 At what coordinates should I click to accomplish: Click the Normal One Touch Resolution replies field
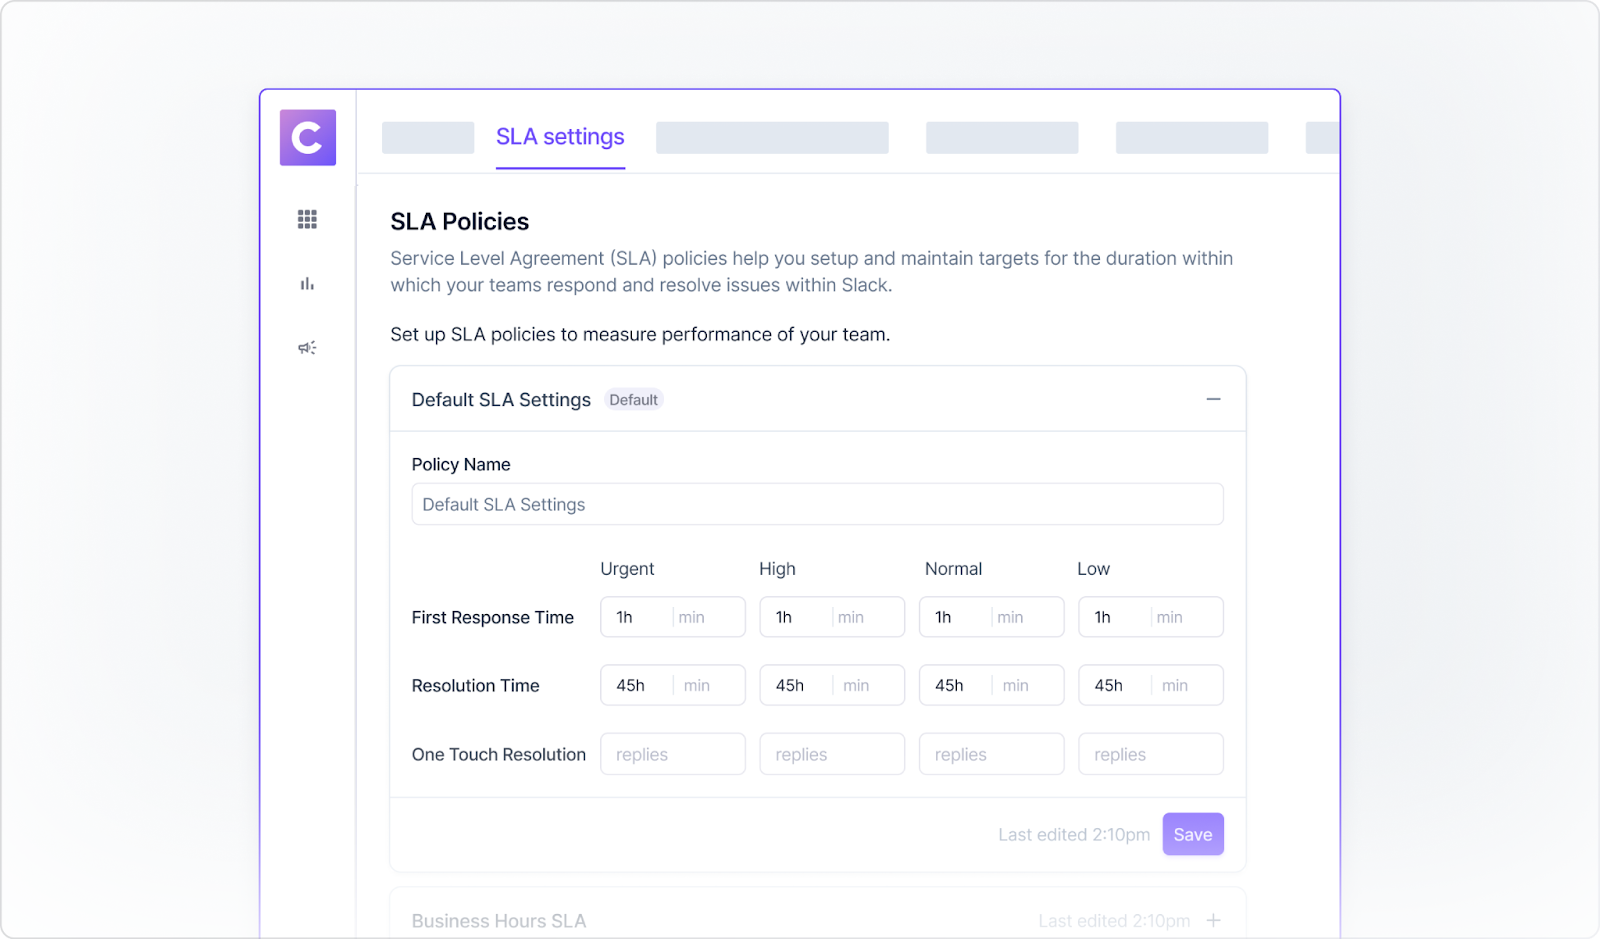pyautogui.click(x=990, y=754)
